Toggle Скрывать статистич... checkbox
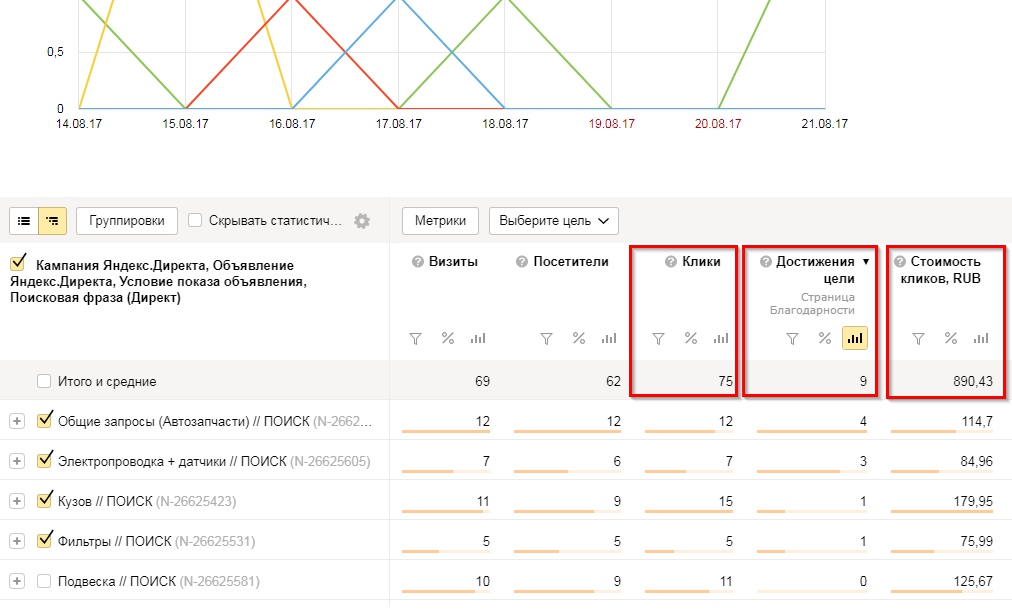1012x611 pixels. pos(195,221)
